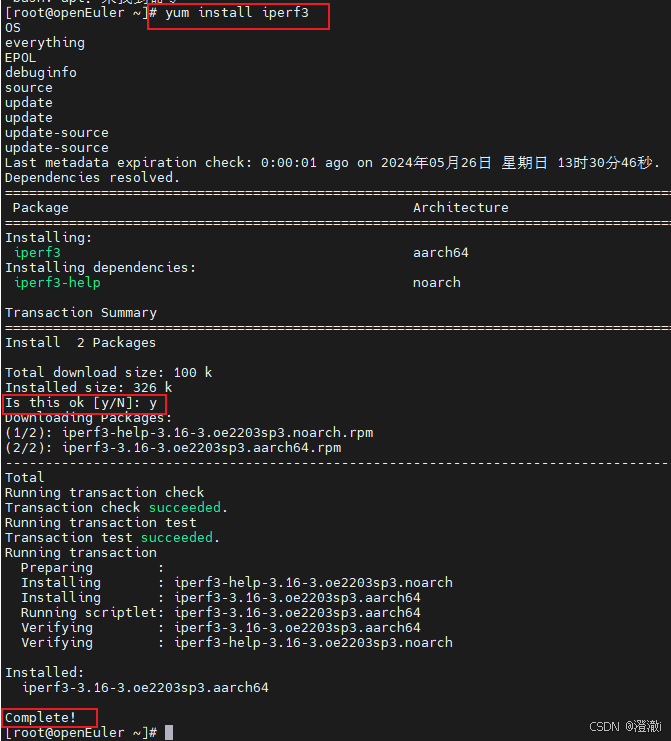Click the 'Preparing' transaction step line

(92, 568)
